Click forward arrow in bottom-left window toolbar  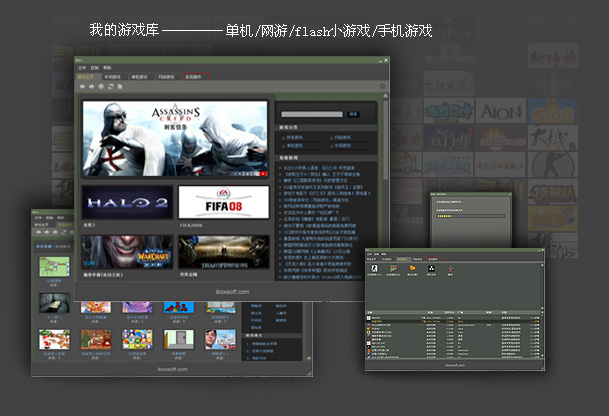47,232
